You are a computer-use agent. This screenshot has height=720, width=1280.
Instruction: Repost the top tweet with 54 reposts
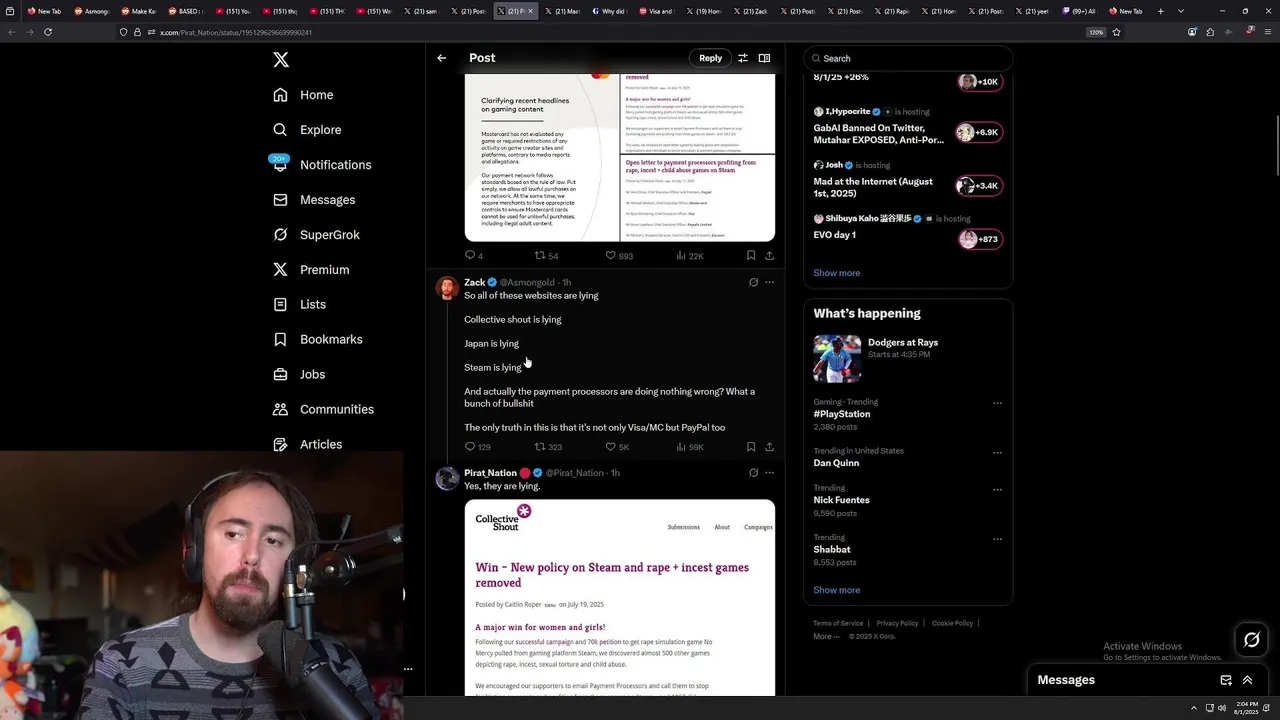pyautogui.click(x=546, y=256)
